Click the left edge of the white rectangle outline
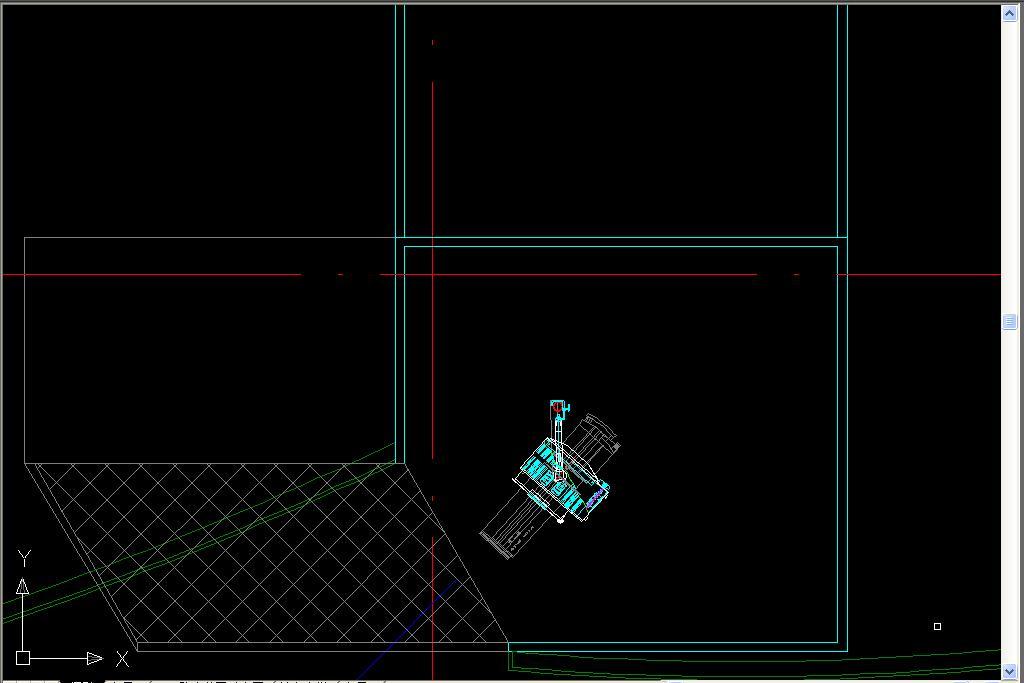The width and height of the screenshot is (1024, 683). 24,350
